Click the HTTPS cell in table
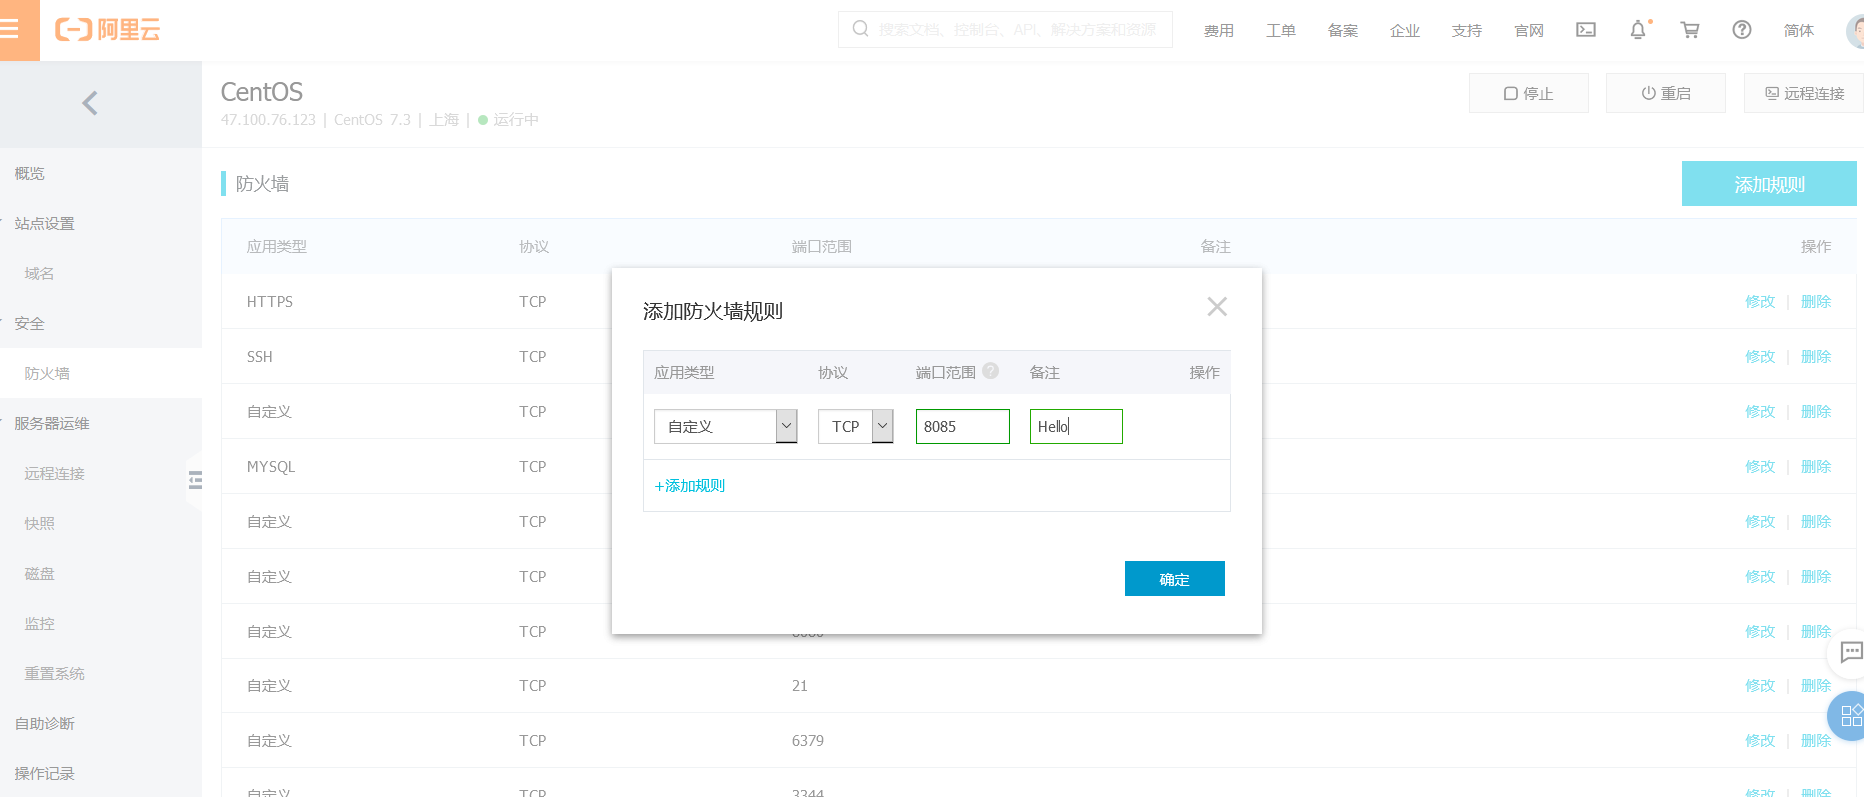1864x797 pixels. point(270,302)
